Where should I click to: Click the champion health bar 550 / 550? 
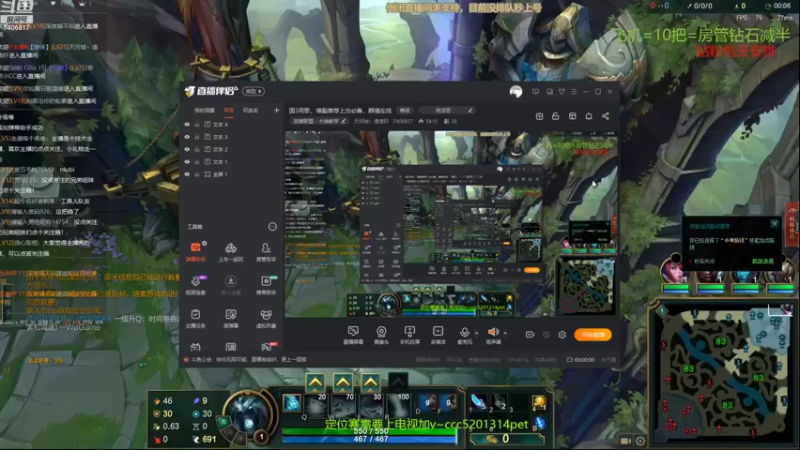tap(370, 431)
